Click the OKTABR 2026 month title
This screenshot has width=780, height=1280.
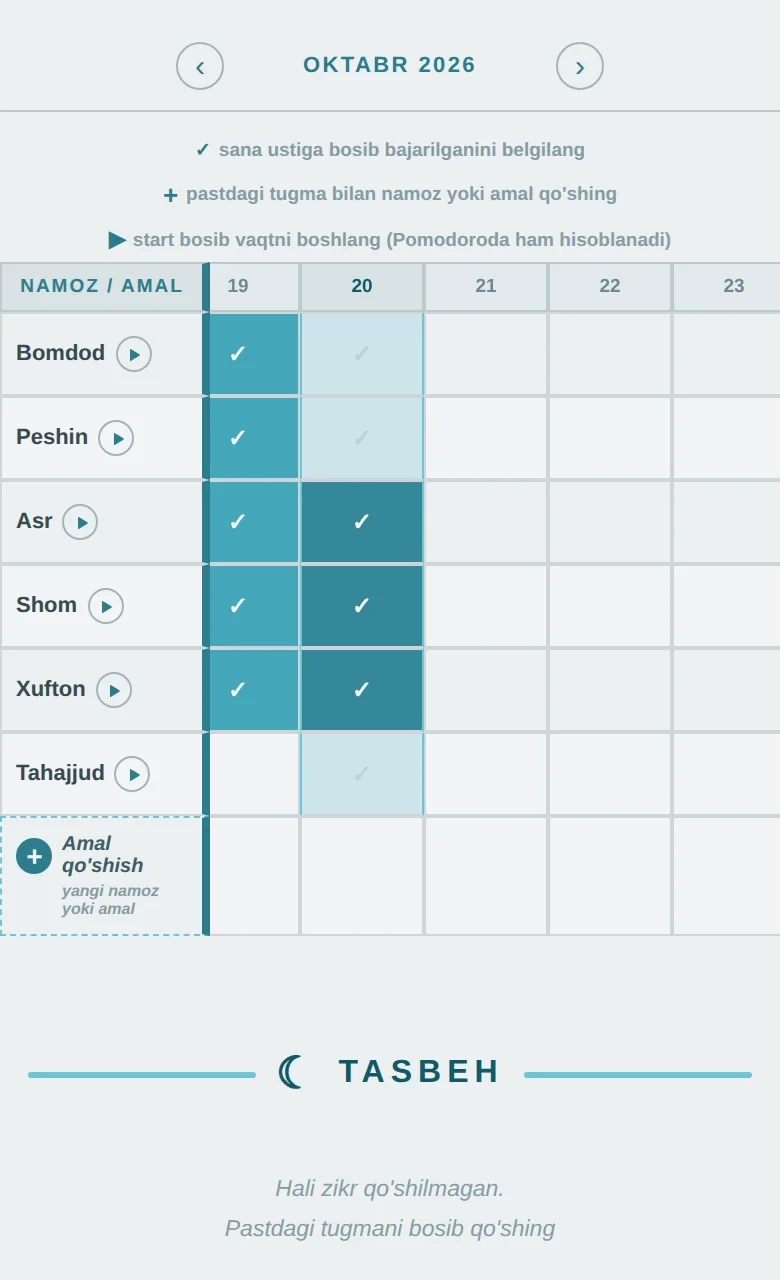coord(390,65)
